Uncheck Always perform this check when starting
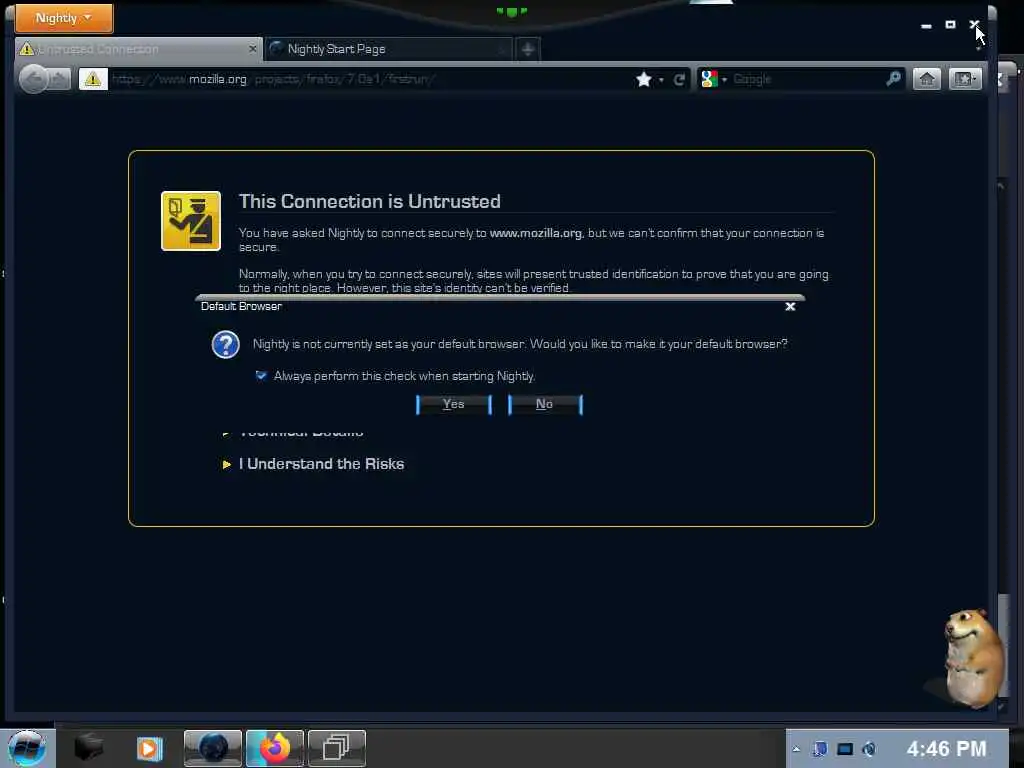The image size is (1024, 768). click(261, 376)
